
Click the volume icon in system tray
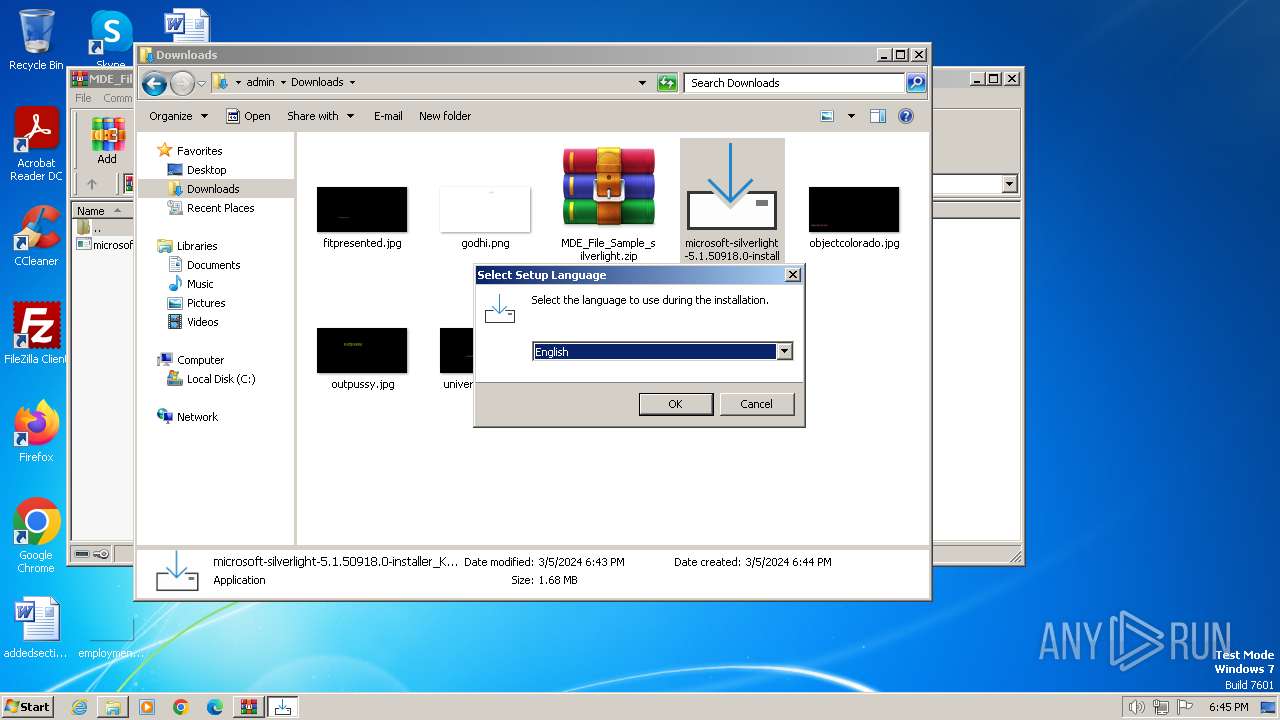[1136, 707]
